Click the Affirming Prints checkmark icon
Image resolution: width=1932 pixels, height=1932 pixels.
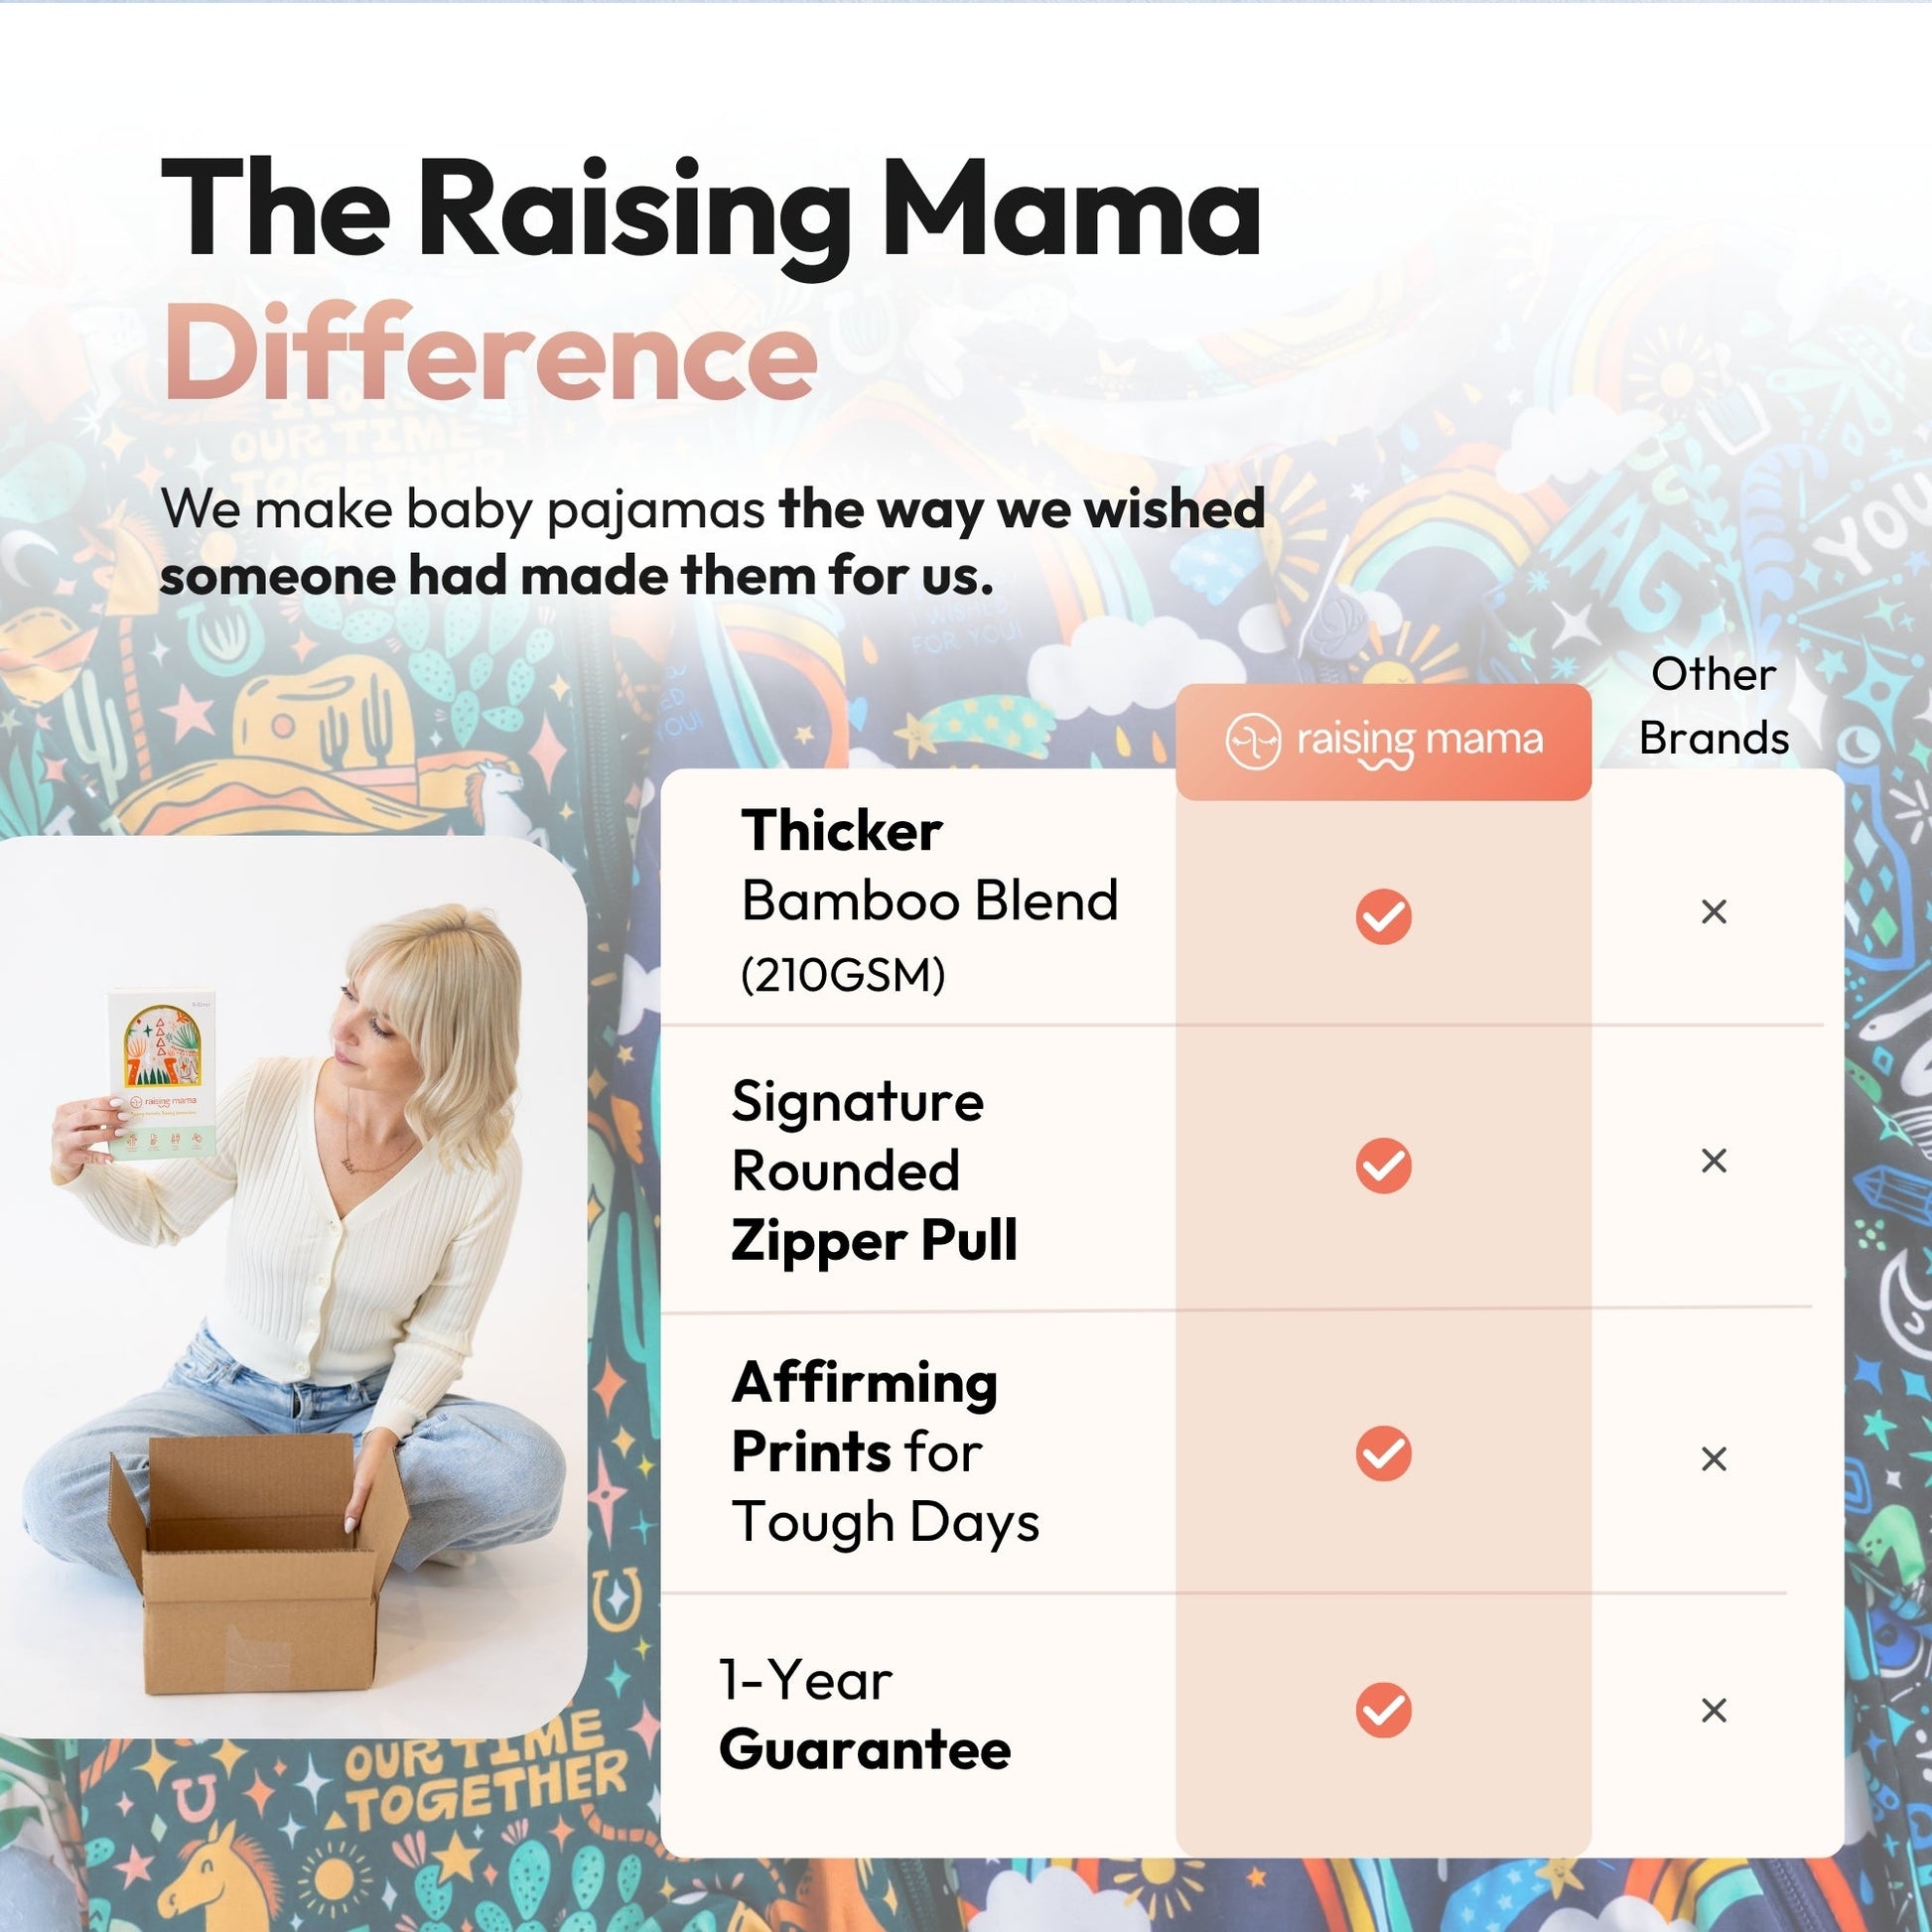pyautogui.click(x=1383, y=1453)
